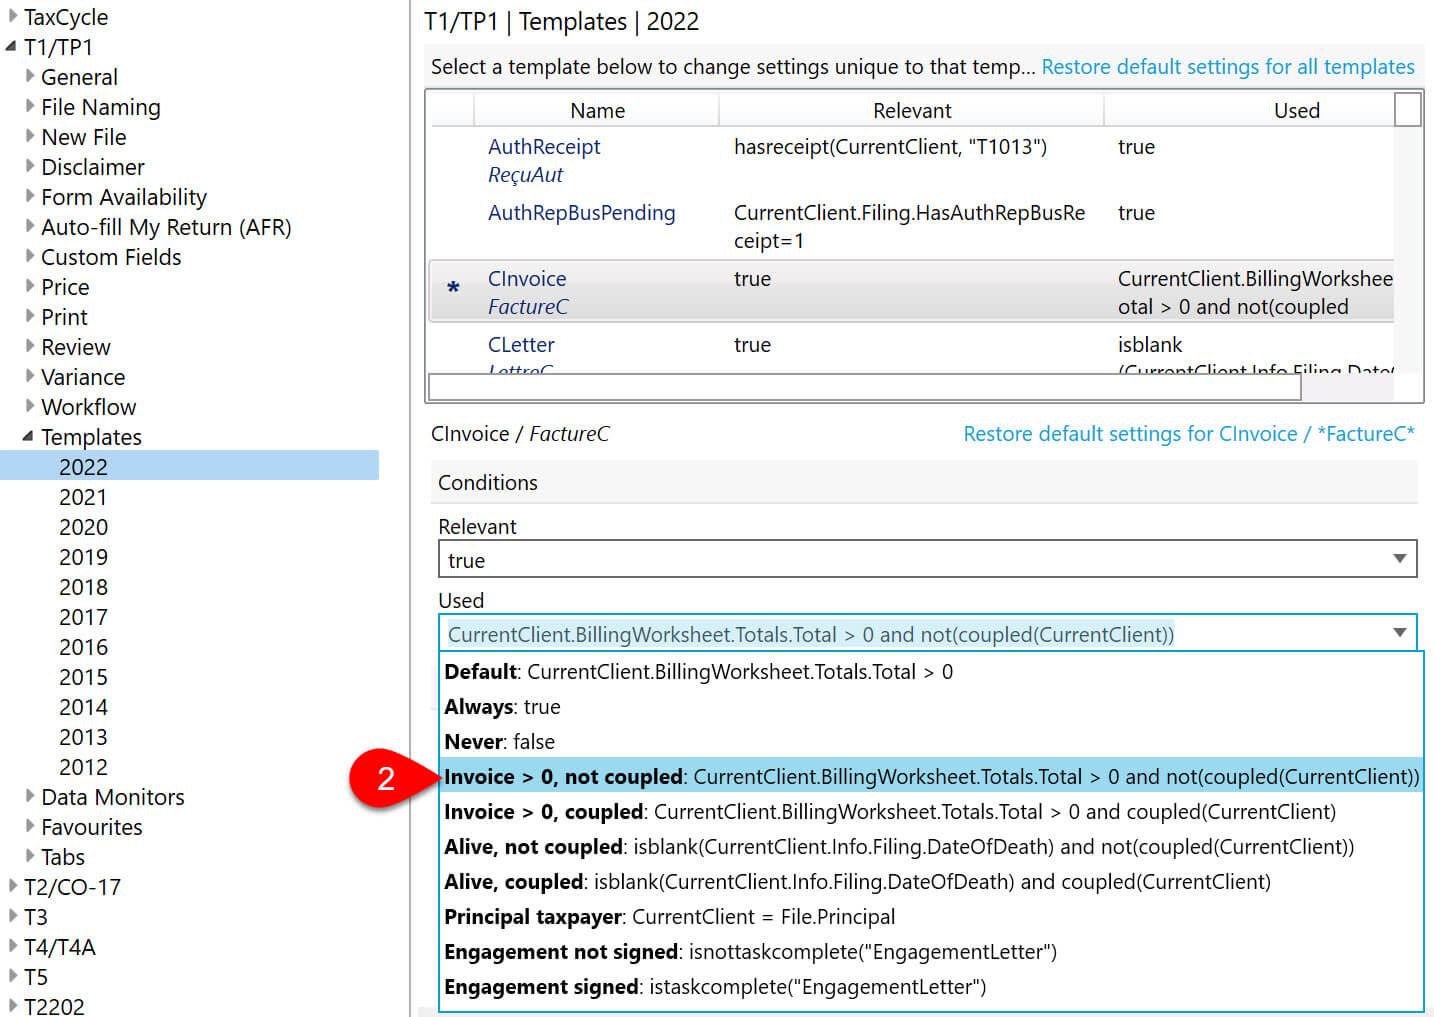The image size is (1434, 1017).
Task: Select Form Availability in the tree
Action: 124,197
